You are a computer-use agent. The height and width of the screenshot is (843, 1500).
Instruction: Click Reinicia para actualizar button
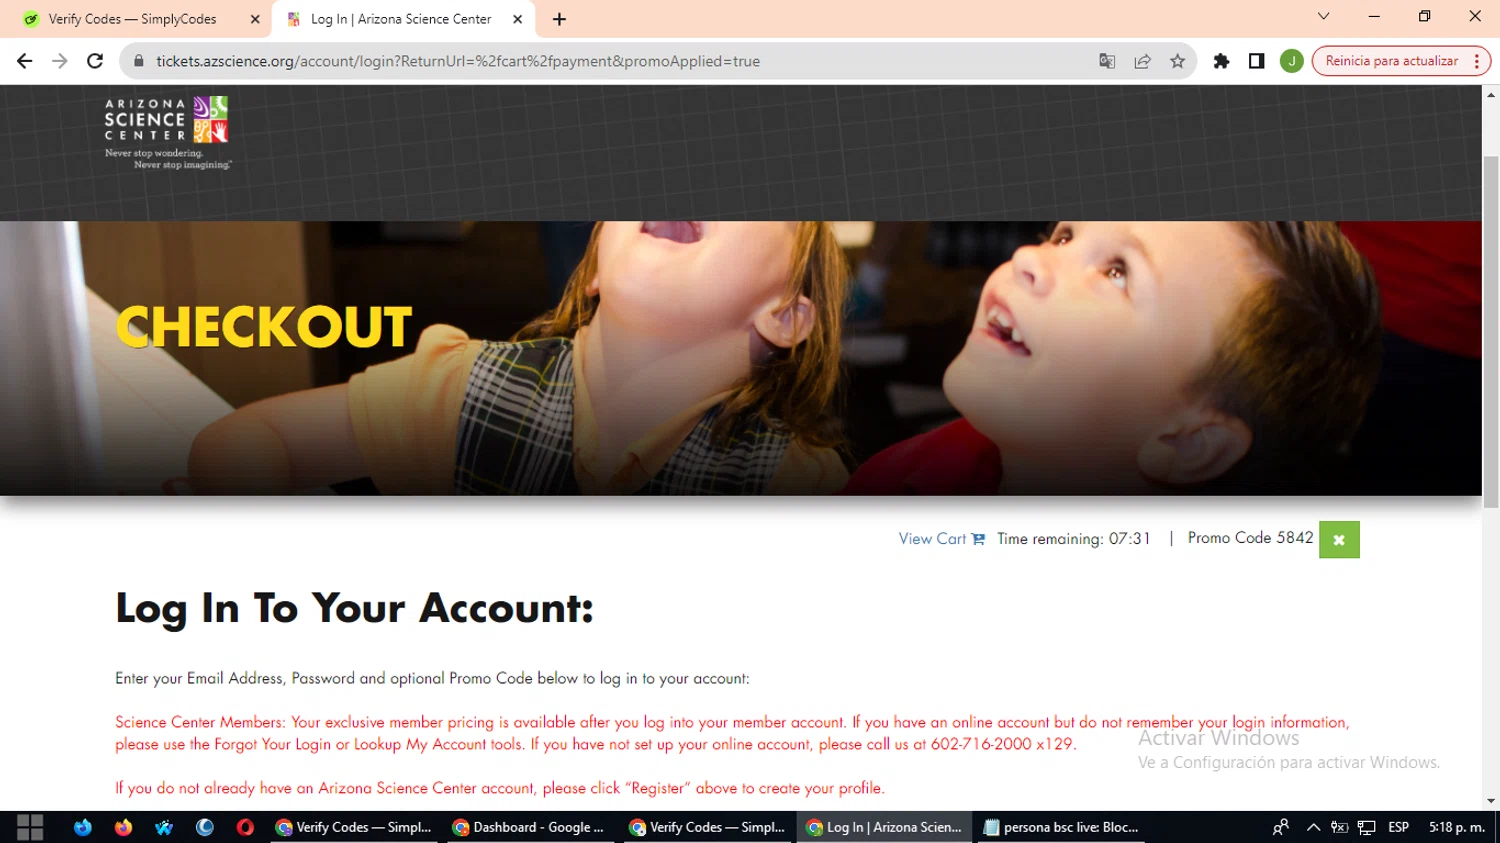point(1392,61)
